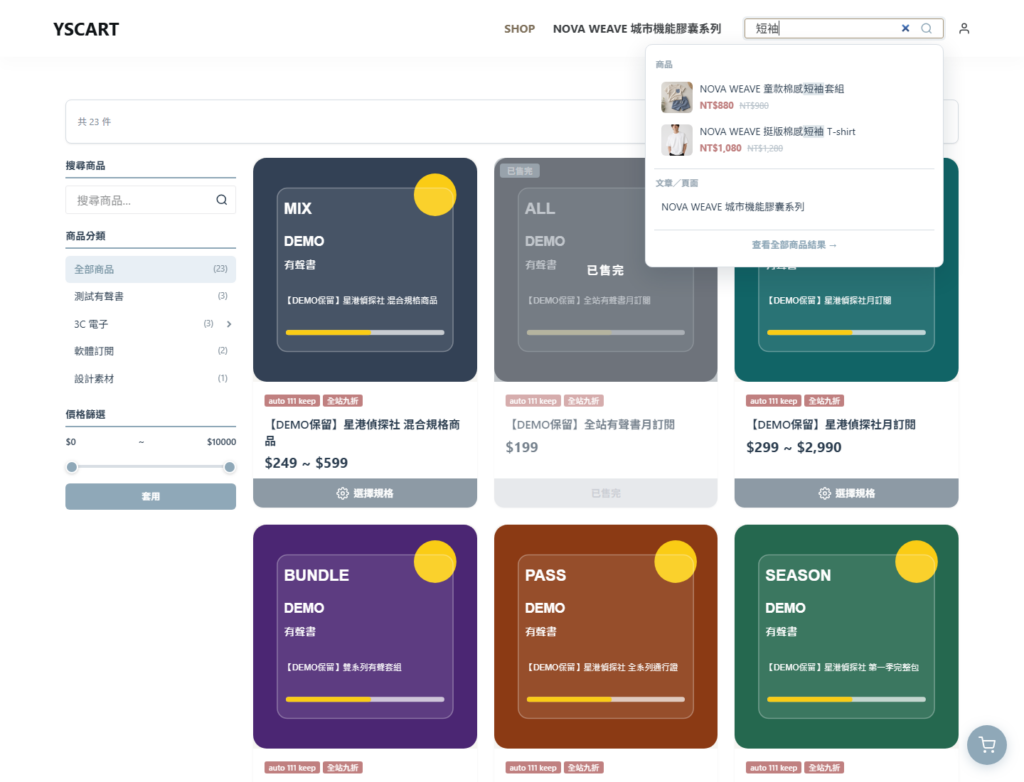Clear the header search text with X
This screenshot has height=782, width=1024.
tap(905, 28)
